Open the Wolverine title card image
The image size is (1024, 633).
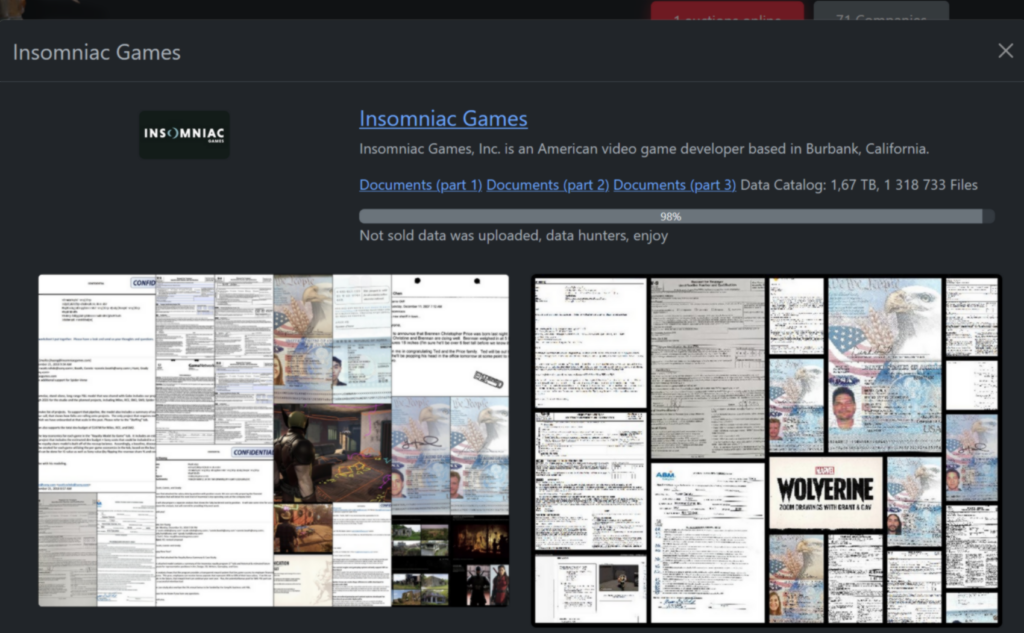click(825, 494)
